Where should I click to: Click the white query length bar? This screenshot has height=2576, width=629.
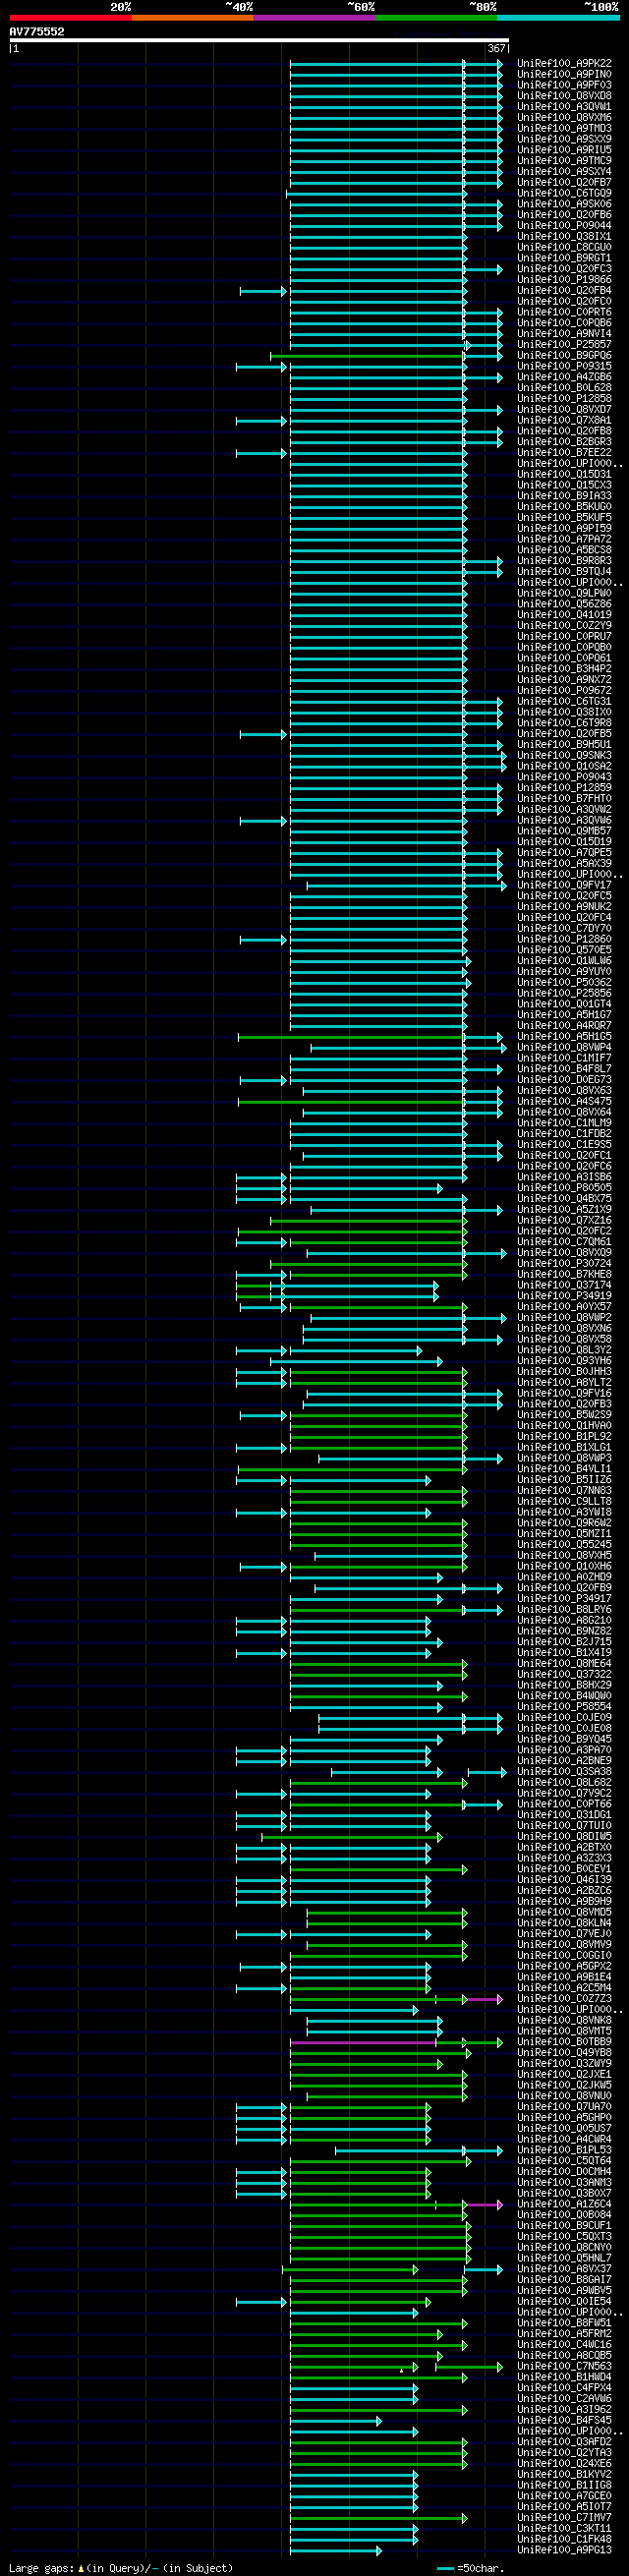259,41
